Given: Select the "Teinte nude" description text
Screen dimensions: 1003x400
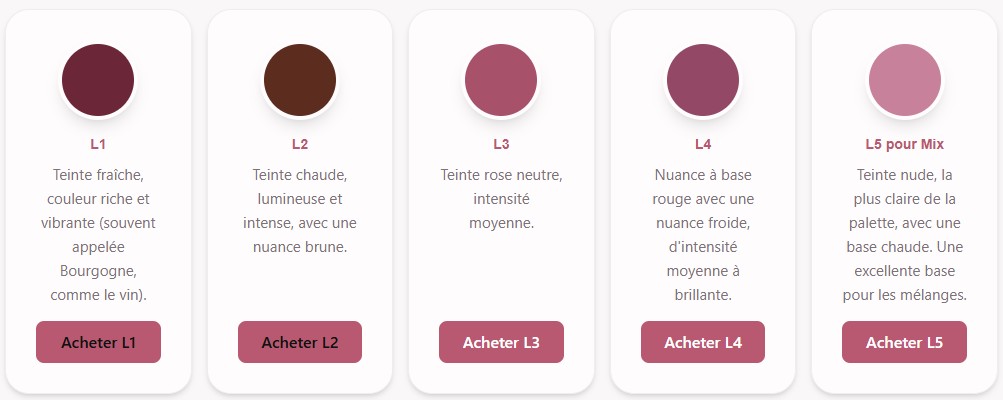Looking at the screenshot, I should (904, 235).
